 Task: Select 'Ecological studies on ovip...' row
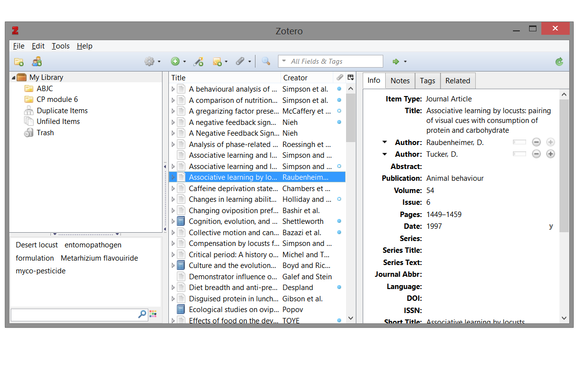[x=257, y=309]
